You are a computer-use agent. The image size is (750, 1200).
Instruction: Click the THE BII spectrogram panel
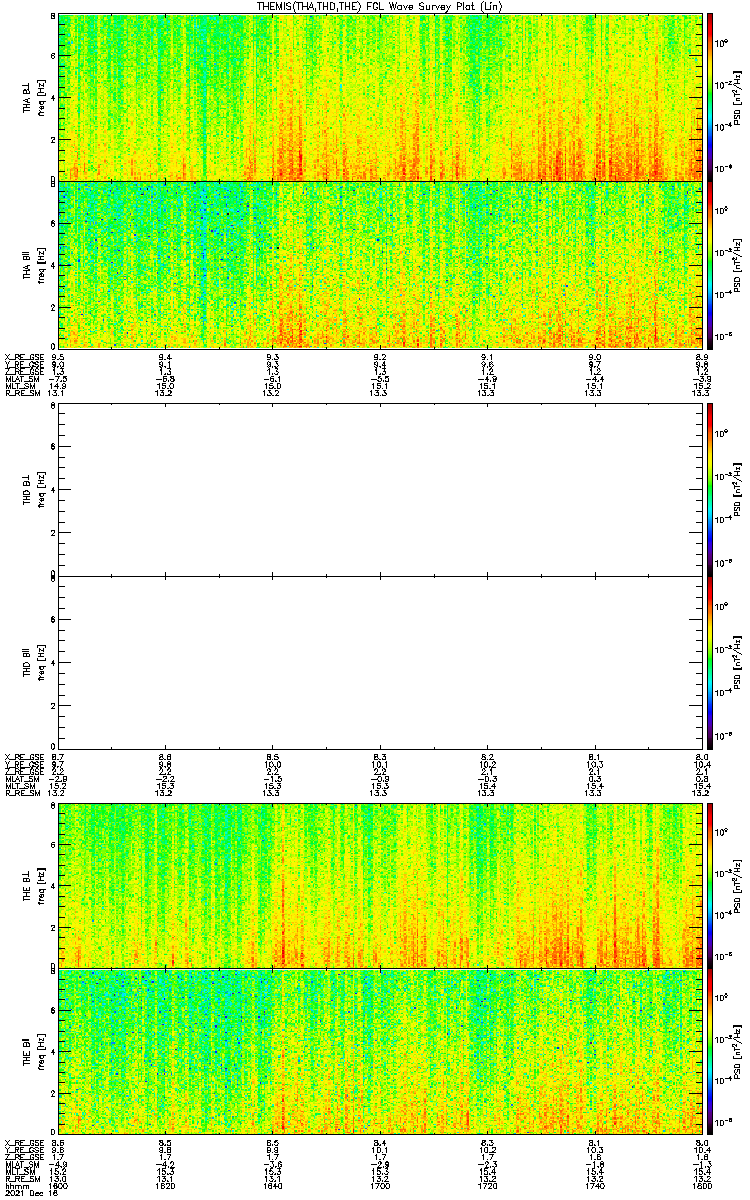click(380, 1052)
